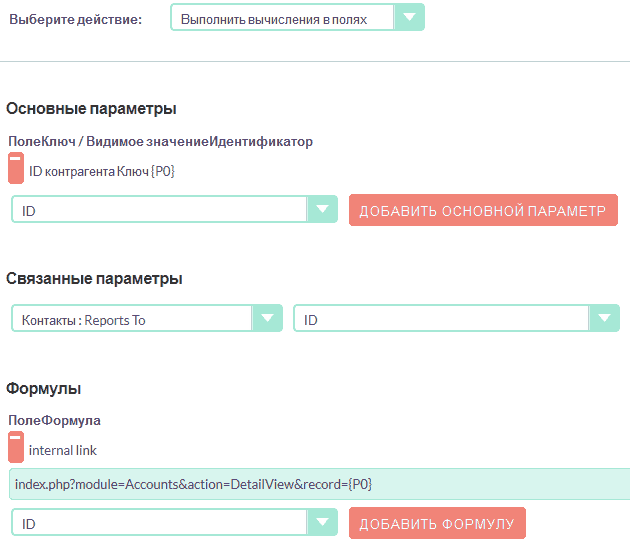Click the Выберите действие label
Viewport: 630px width, 545px height.
click(x=76, y=19)
